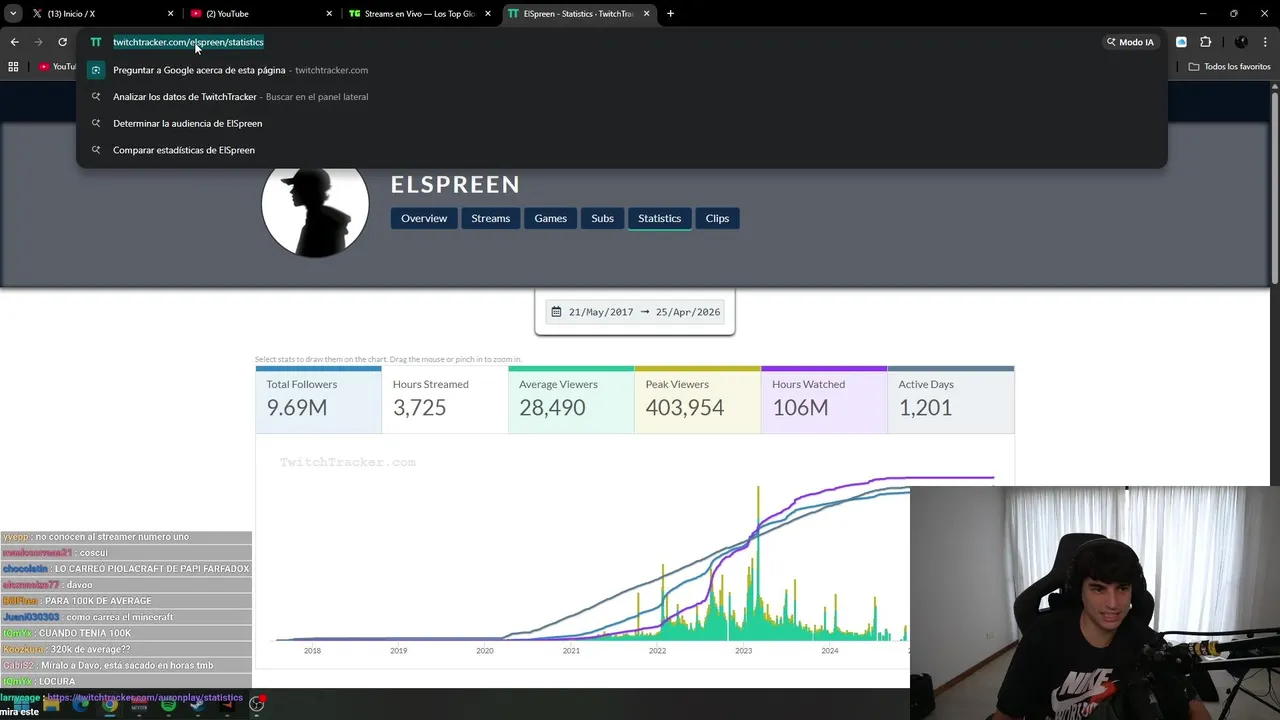Screen dimensions: 1280x720
Task: Close the YouTube browser tab
Action: click(x=329, y=14)
